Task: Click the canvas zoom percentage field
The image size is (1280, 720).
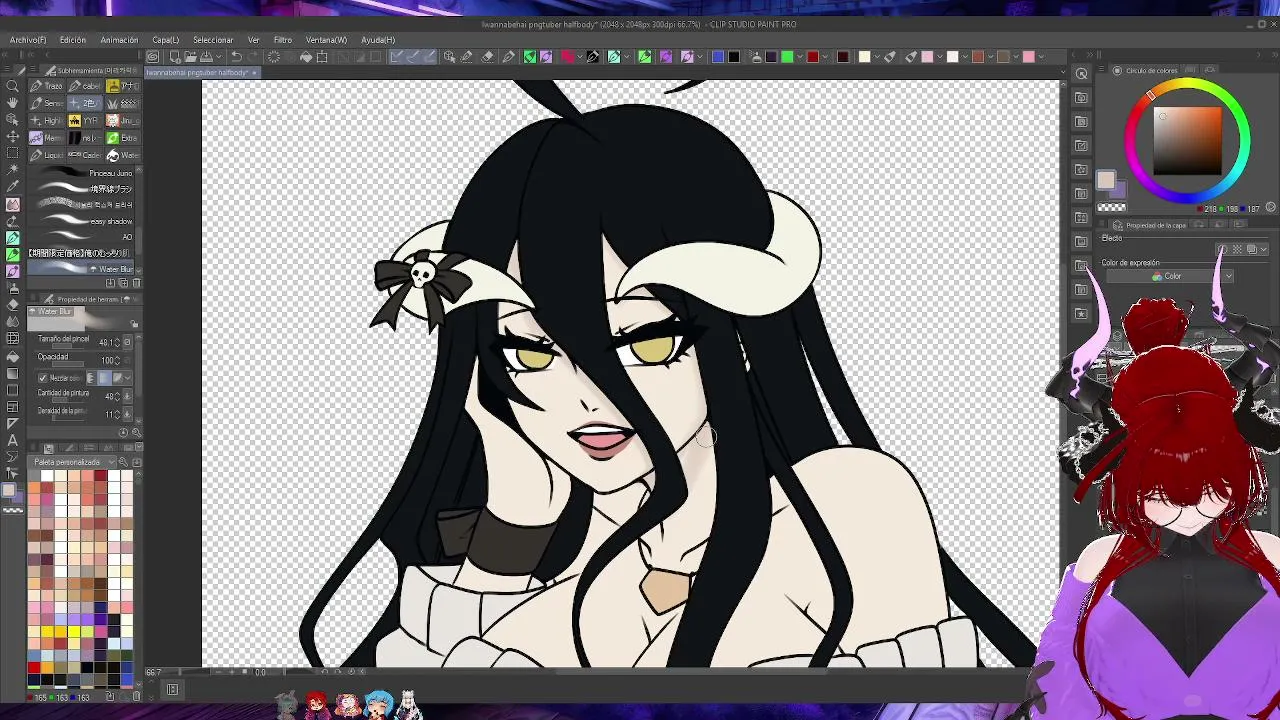Action: [155, 672]
